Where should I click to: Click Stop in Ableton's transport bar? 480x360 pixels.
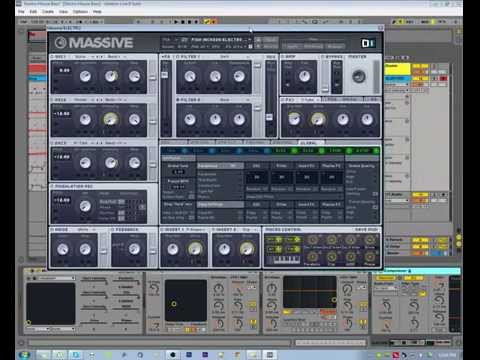[x=183, y=22]
